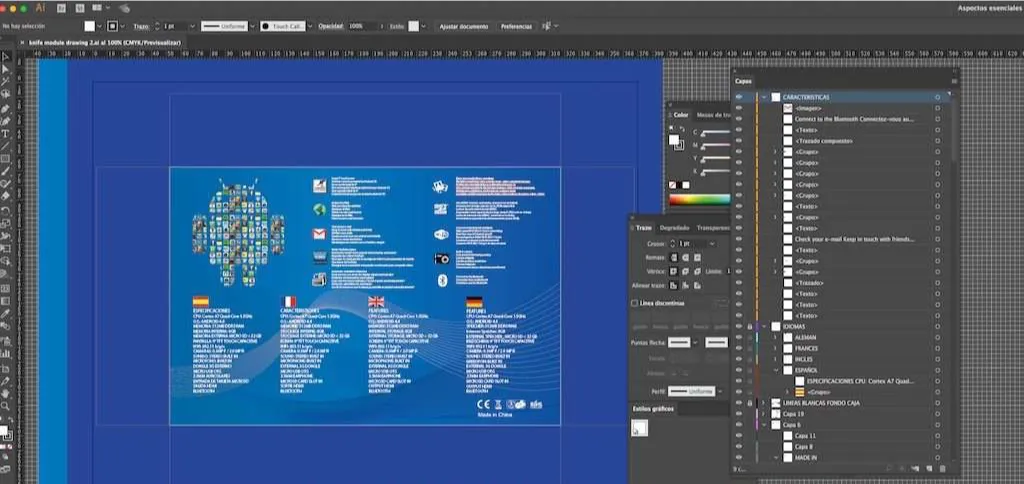The width and height of the screenshot is (1024, 484).
Task: Select butt cap icon in Remate row
Action: click(x=674, y=257)
